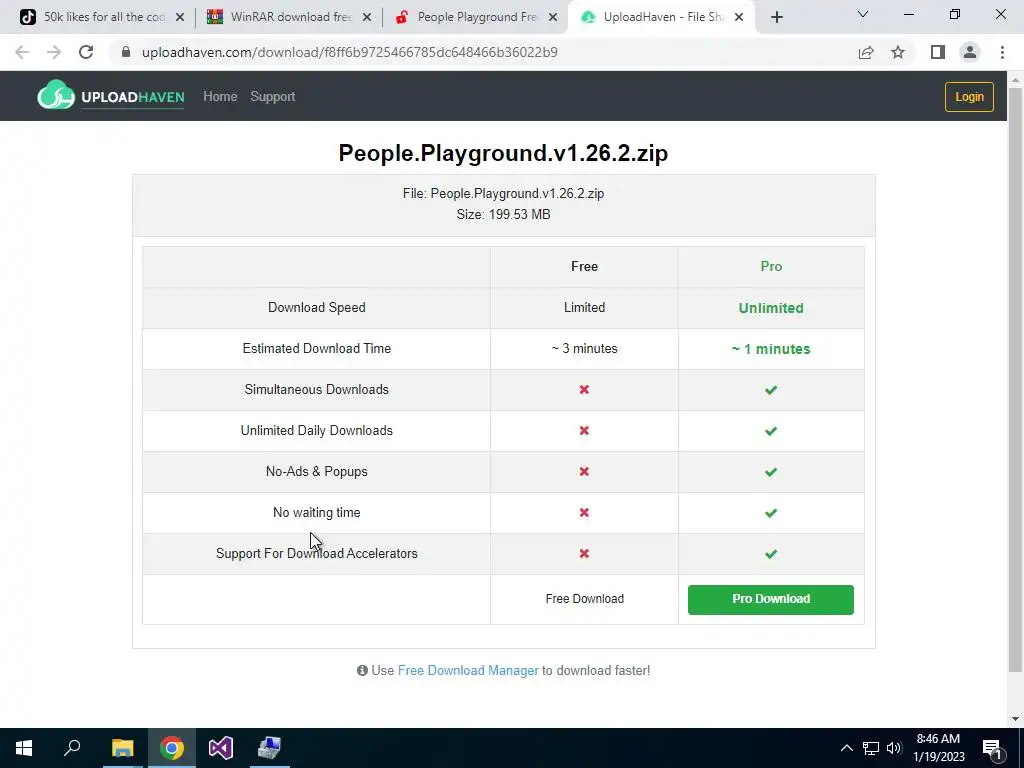
Task: Click the UPLOADHAVEN brand text
Action: pos(133,97)
